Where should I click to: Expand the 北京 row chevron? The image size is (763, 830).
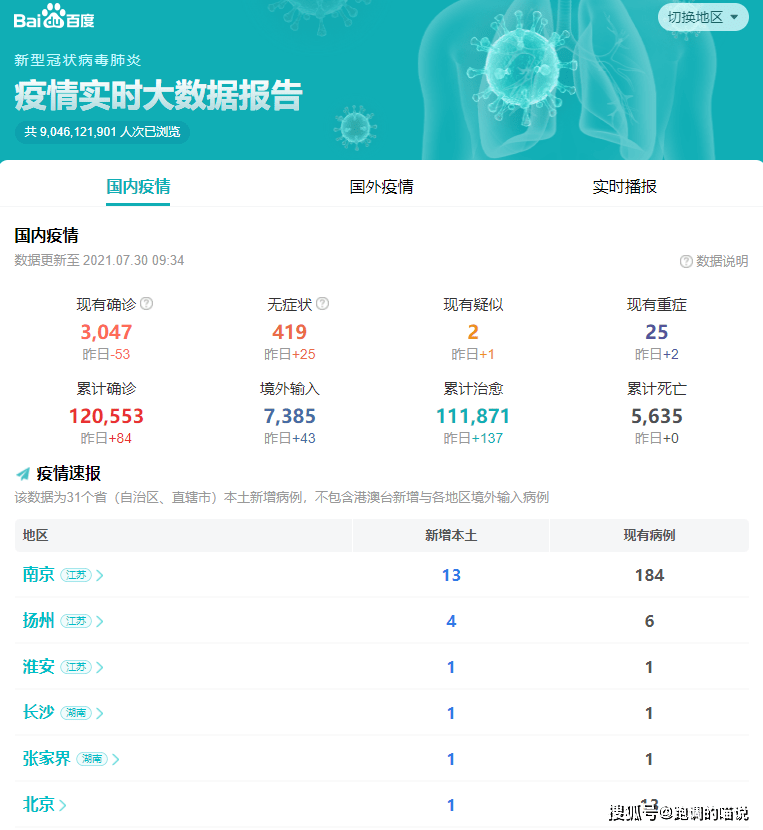[63, 805]
